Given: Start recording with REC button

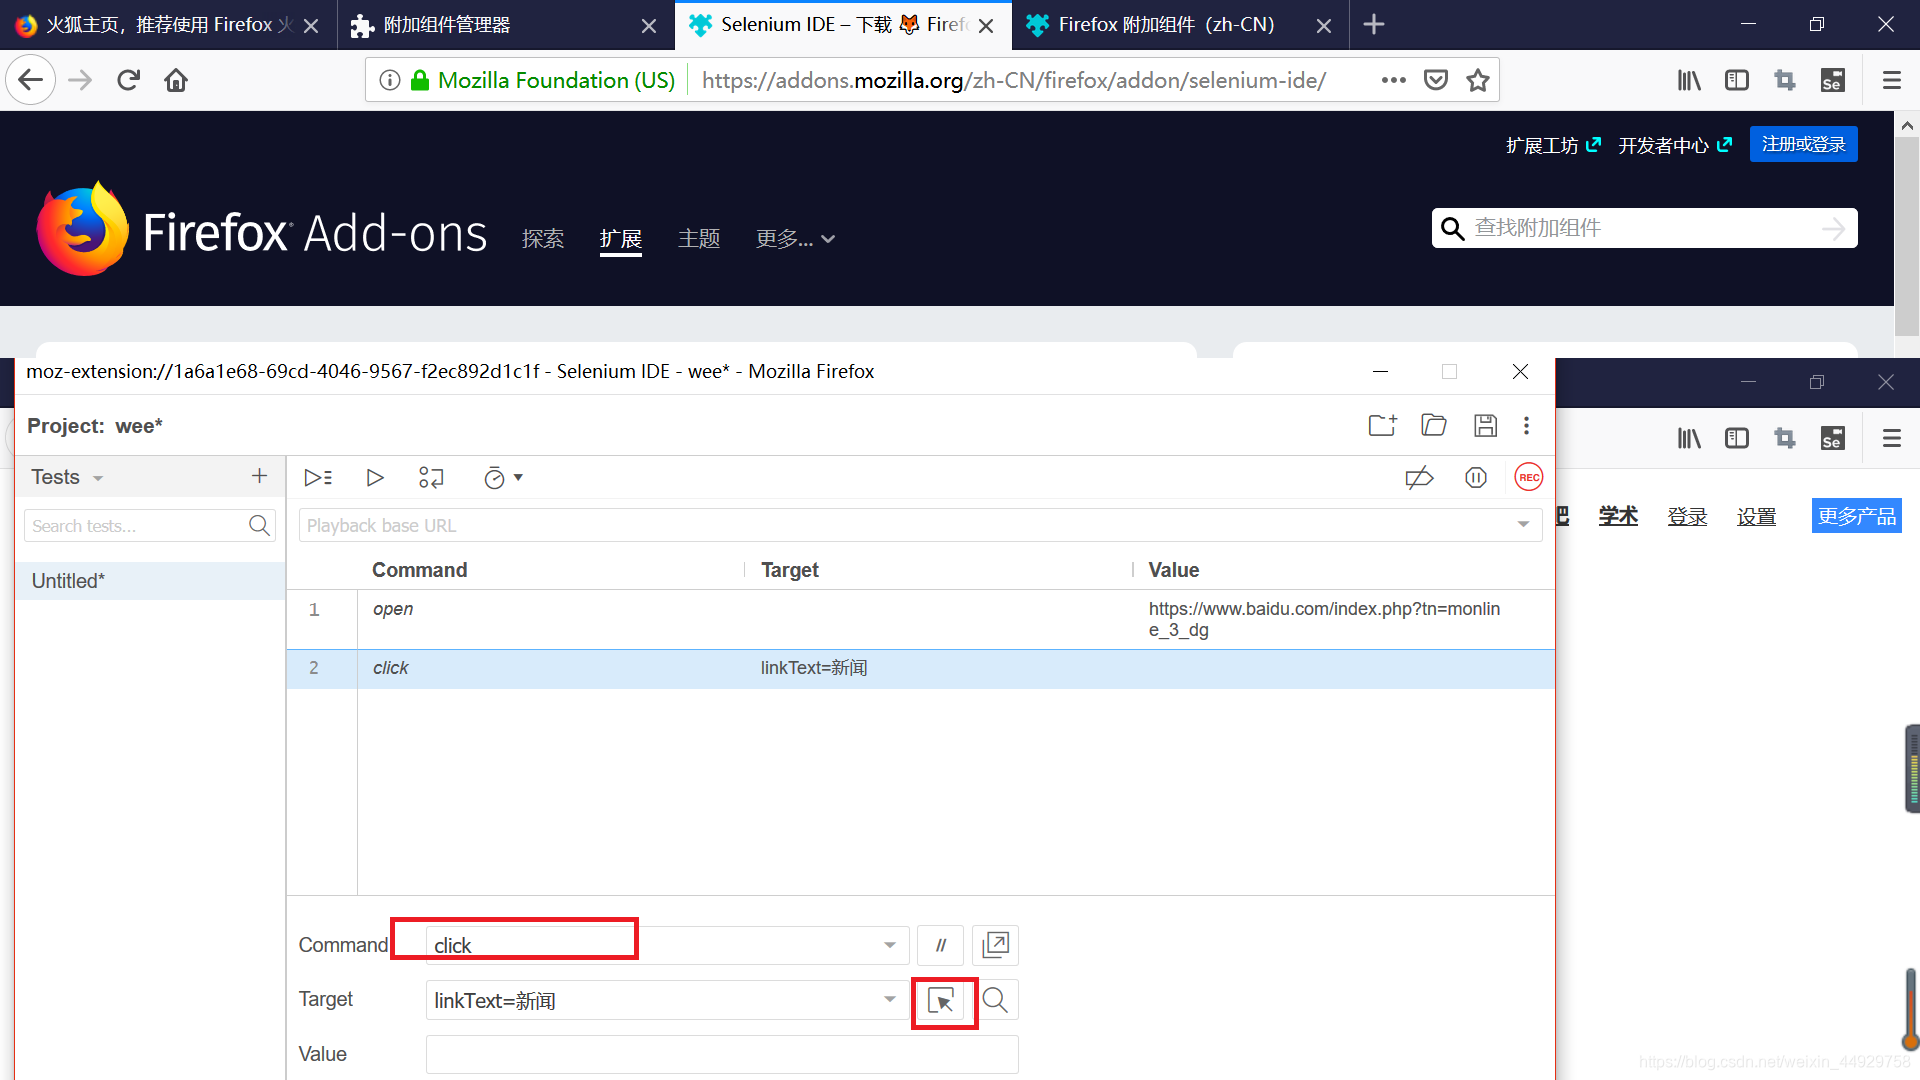Looking at the screenshot, I should click(1529, 478).
